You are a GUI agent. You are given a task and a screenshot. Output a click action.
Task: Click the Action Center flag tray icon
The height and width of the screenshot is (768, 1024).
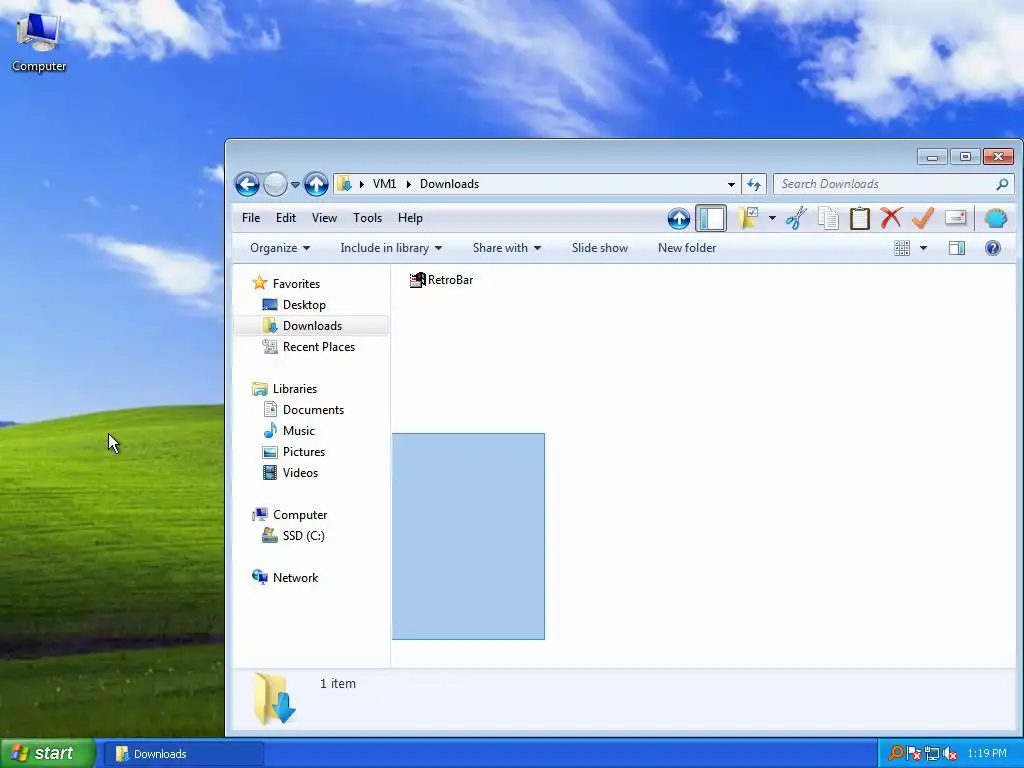(914, 754)
